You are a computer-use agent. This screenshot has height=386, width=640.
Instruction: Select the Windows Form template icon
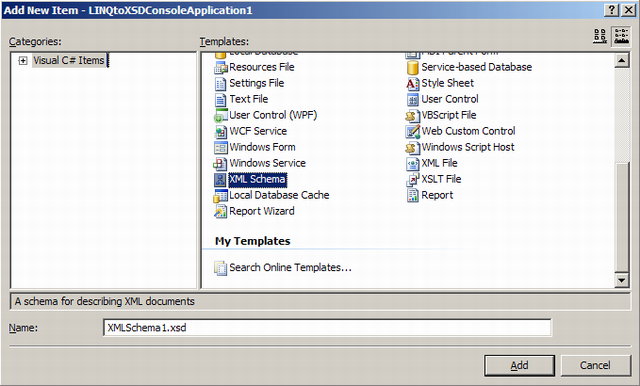(220, 147)
